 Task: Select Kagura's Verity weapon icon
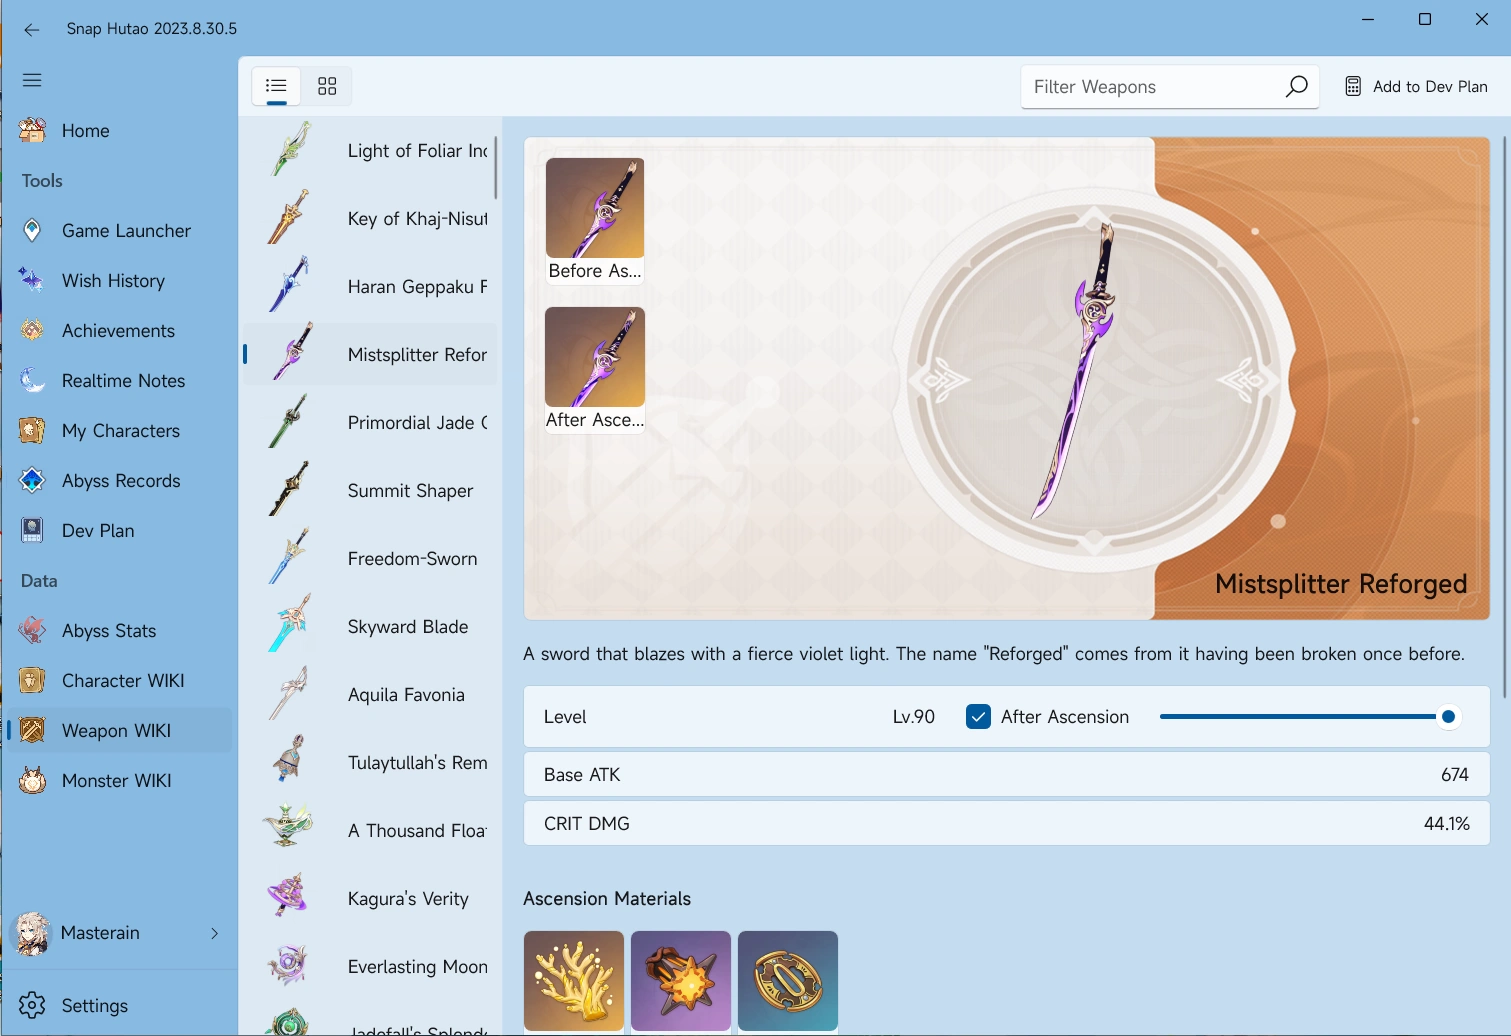(x=290, y=896)
